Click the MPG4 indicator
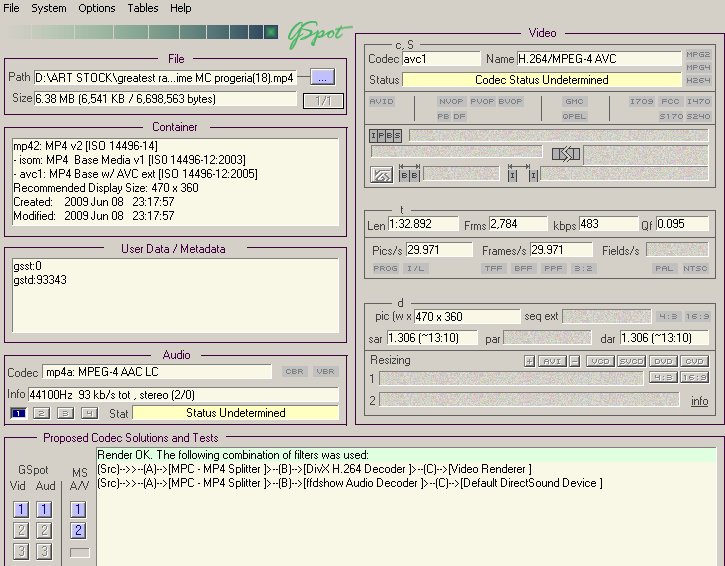The height and width of the screenshot is (566, 725). (698, 68)
